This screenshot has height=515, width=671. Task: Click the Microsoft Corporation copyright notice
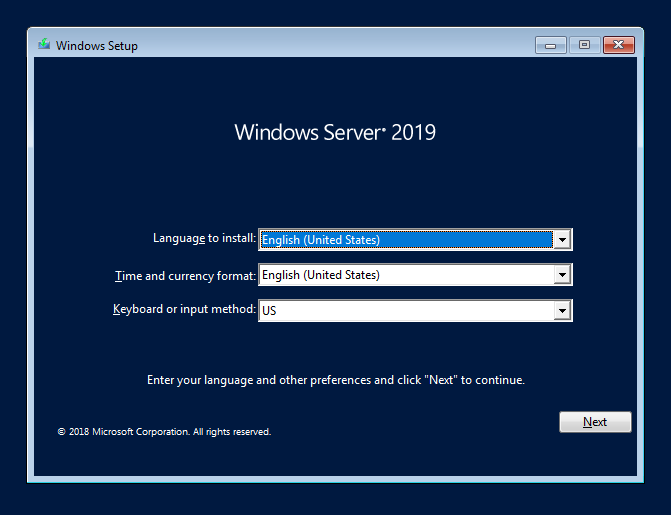(x=164, y=432)
